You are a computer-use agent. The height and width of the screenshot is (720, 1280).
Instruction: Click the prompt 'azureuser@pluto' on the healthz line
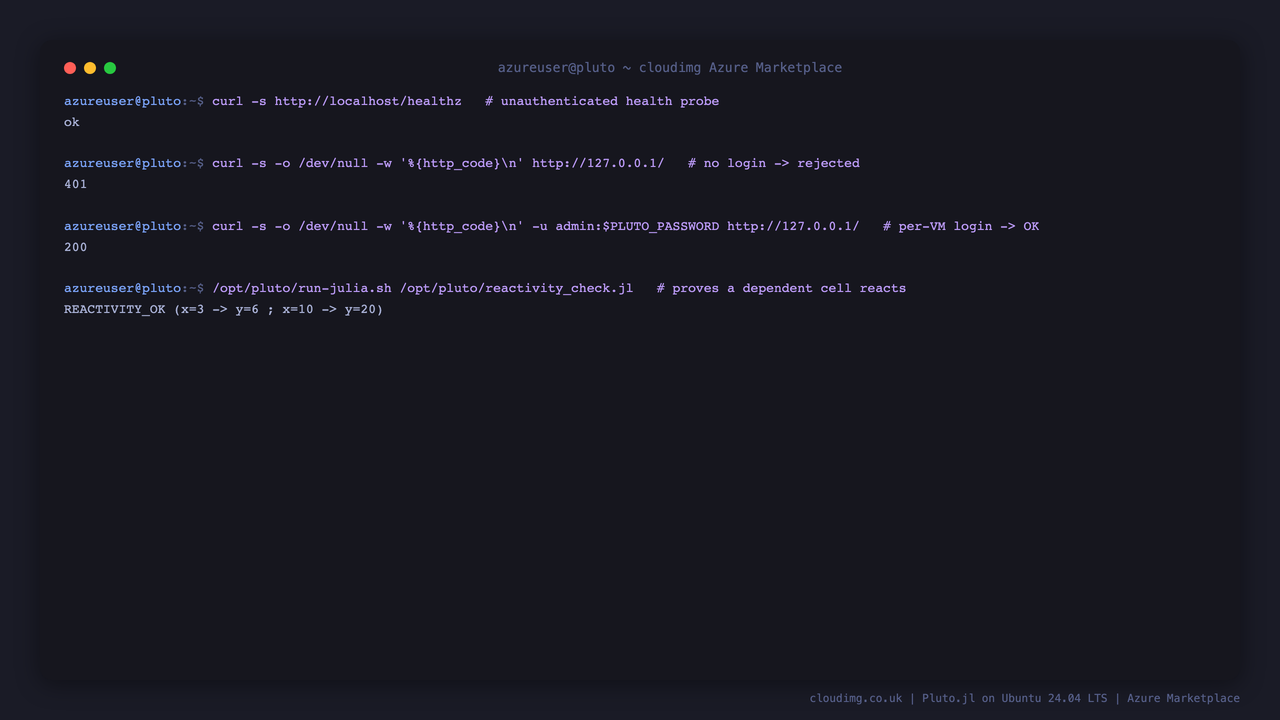click(123, 101)
